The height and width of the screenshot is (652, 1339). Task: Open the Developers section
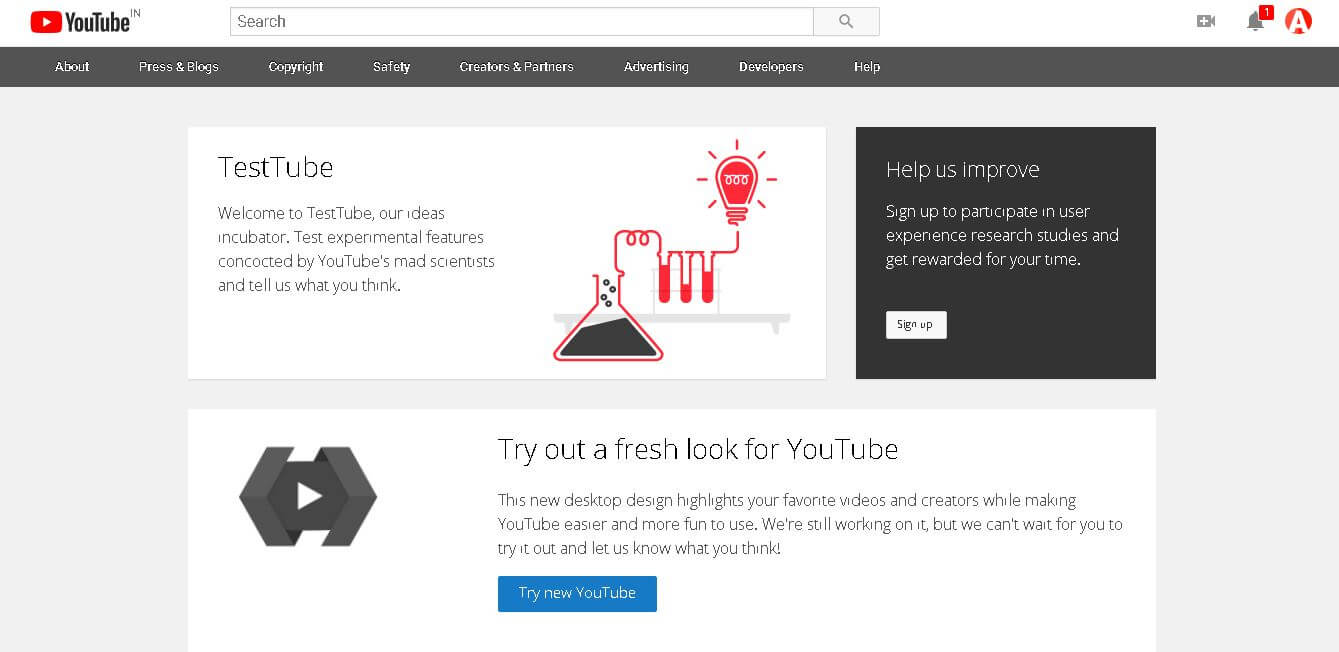click(771, 67)
